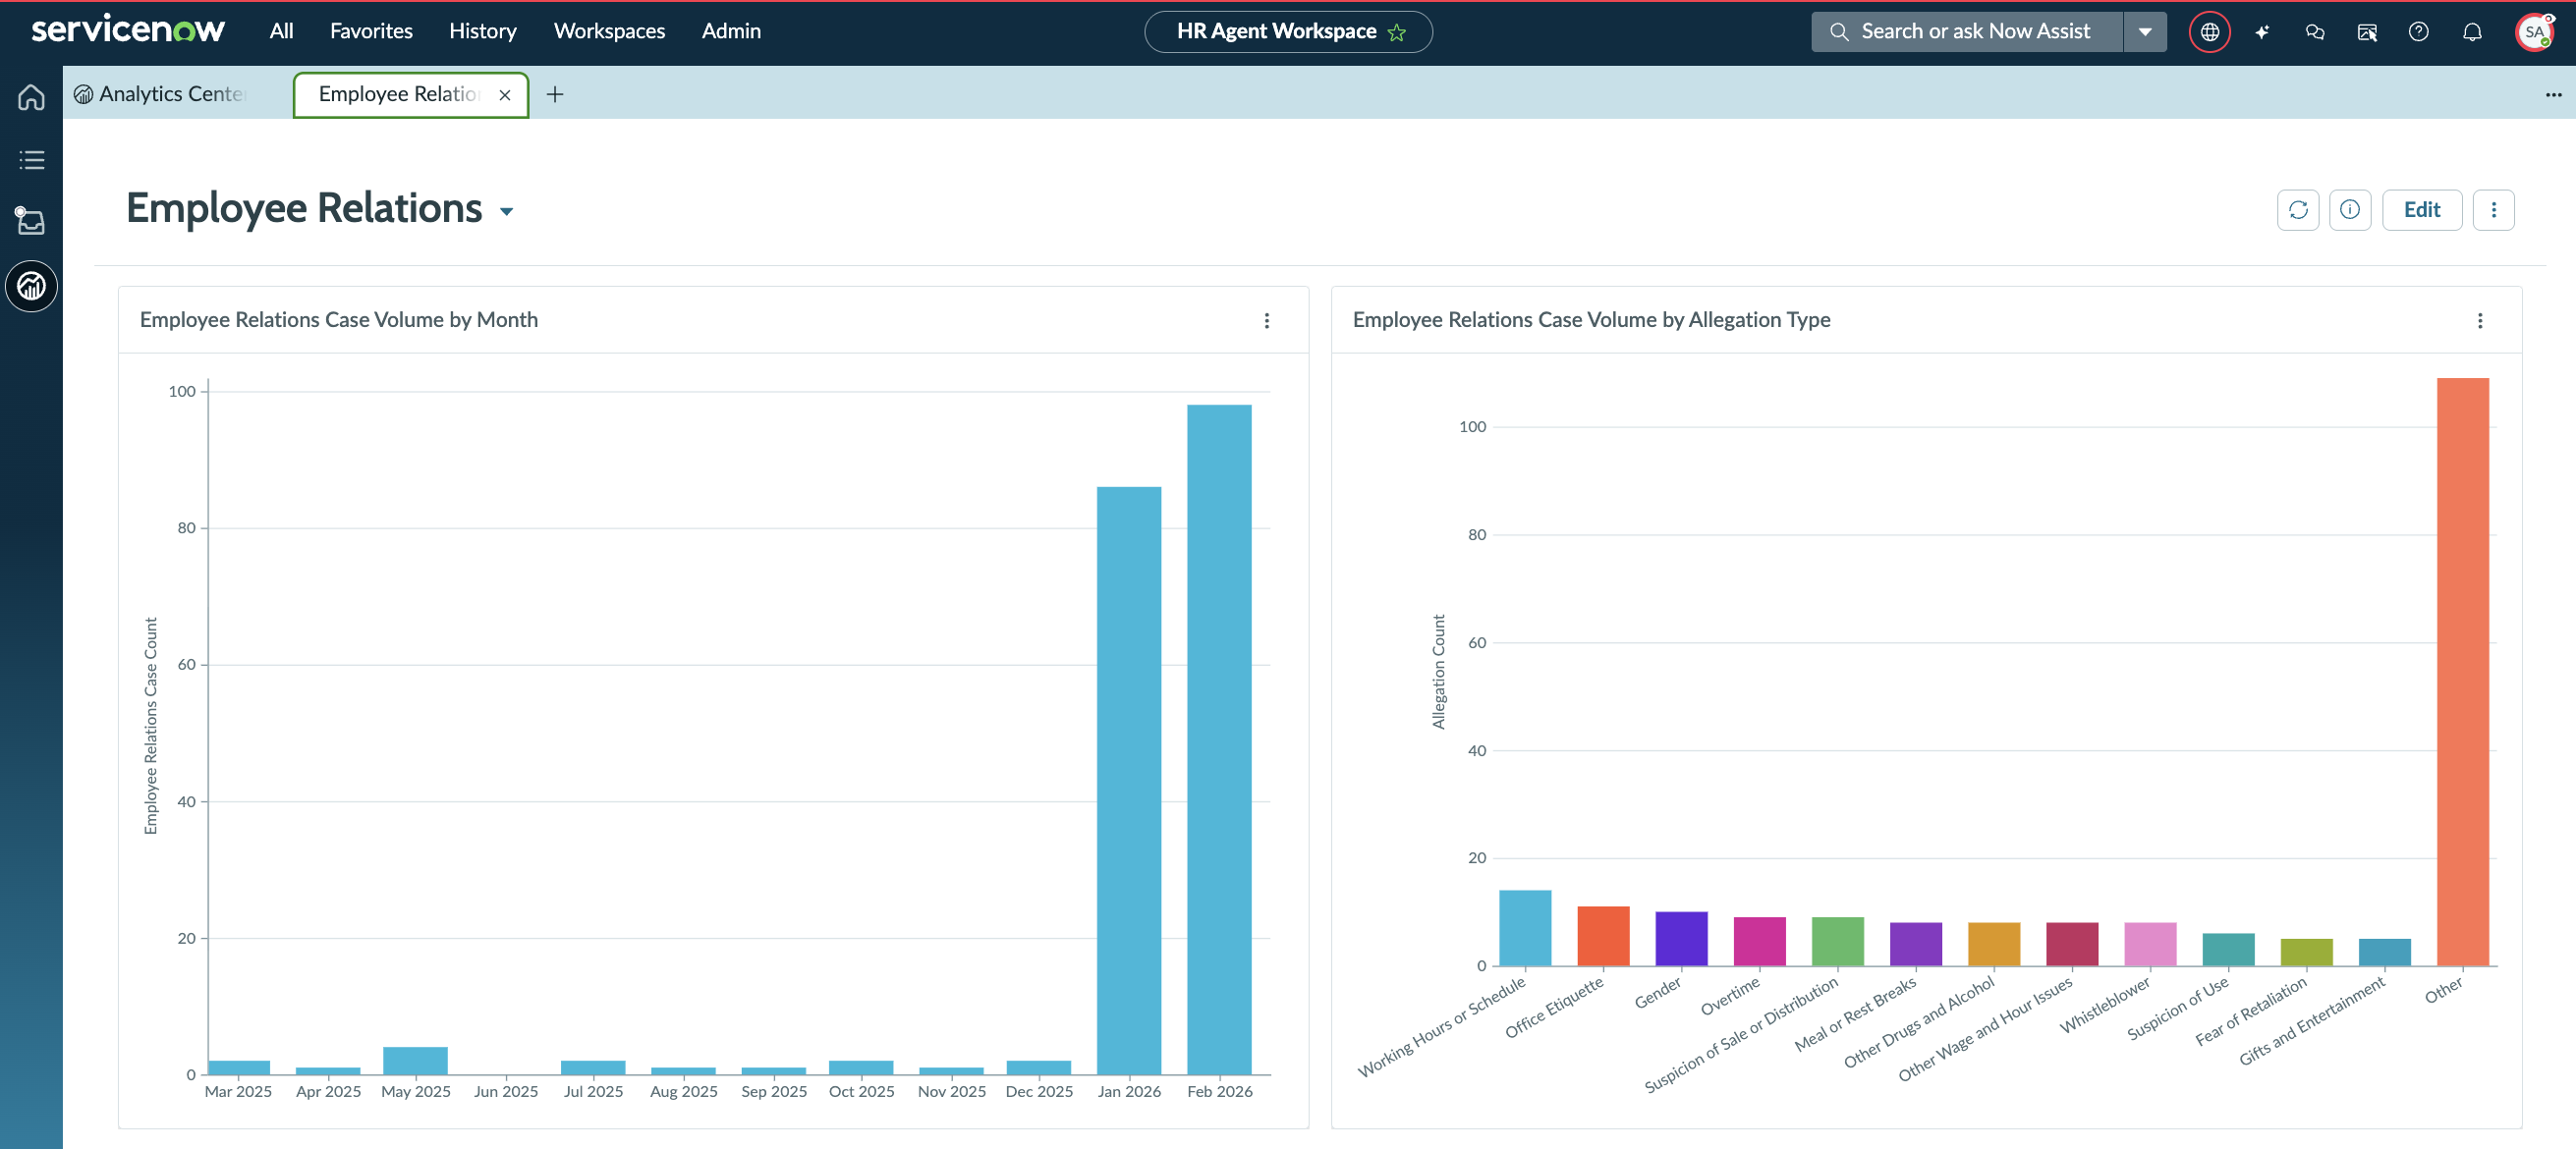Image resolution: width=2576 pixels, height=1149 pixels.
Task: Click the ServiceNow logo
Action: (x=128, y=30)
